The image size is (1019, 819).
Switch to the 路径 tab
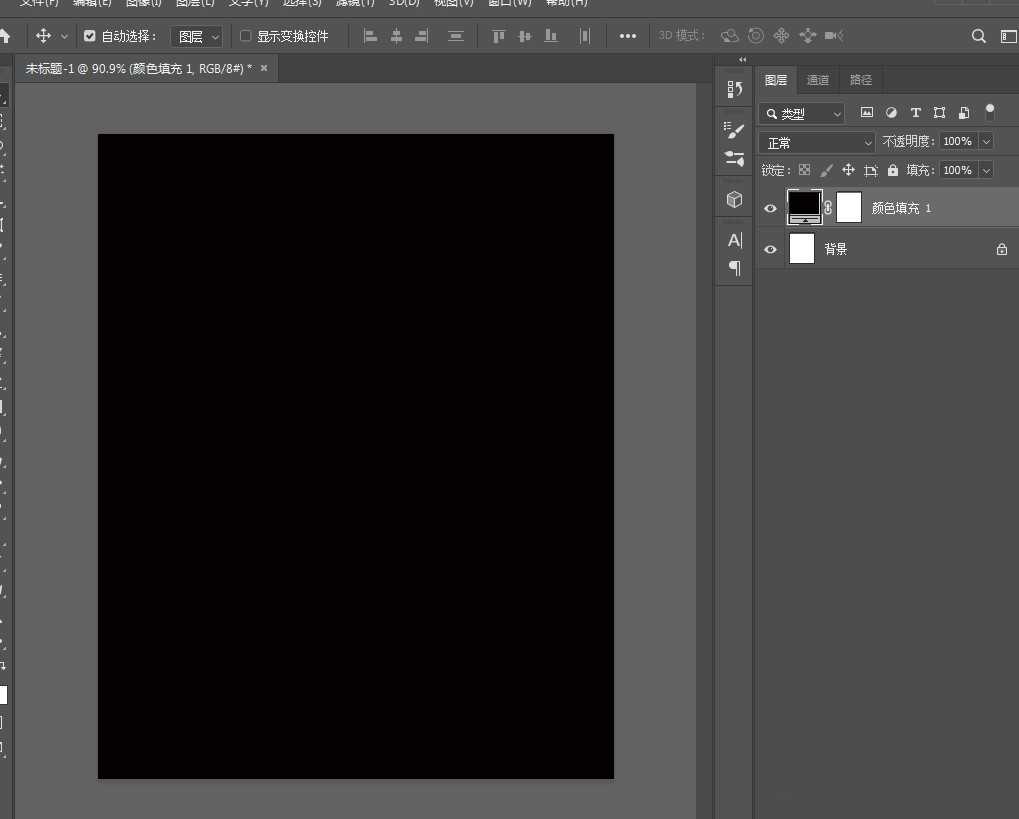coord(860,80)
